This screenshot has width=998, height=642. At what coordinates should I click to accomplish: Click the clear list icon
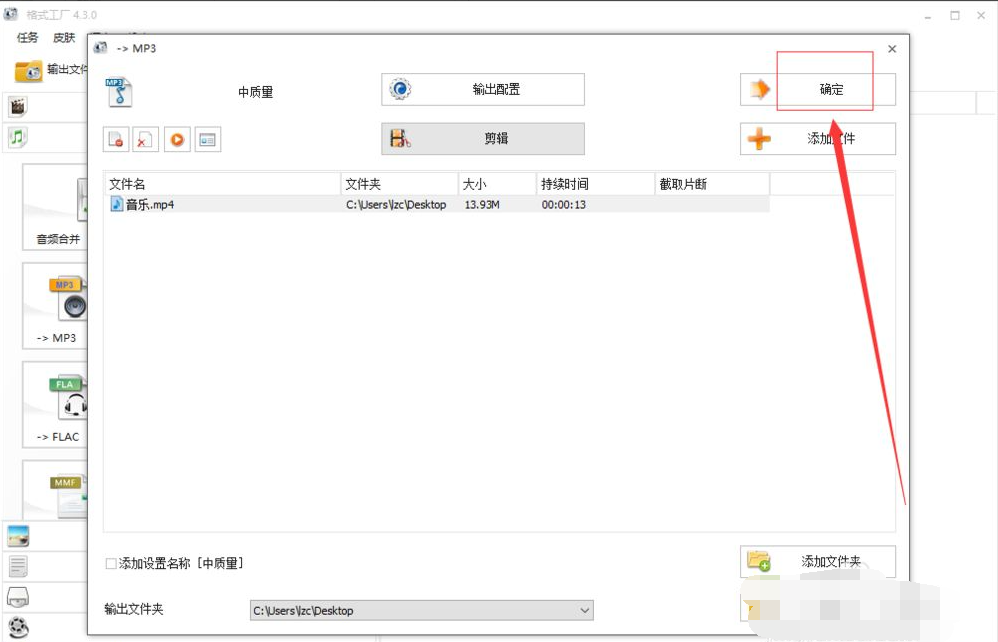145,139
